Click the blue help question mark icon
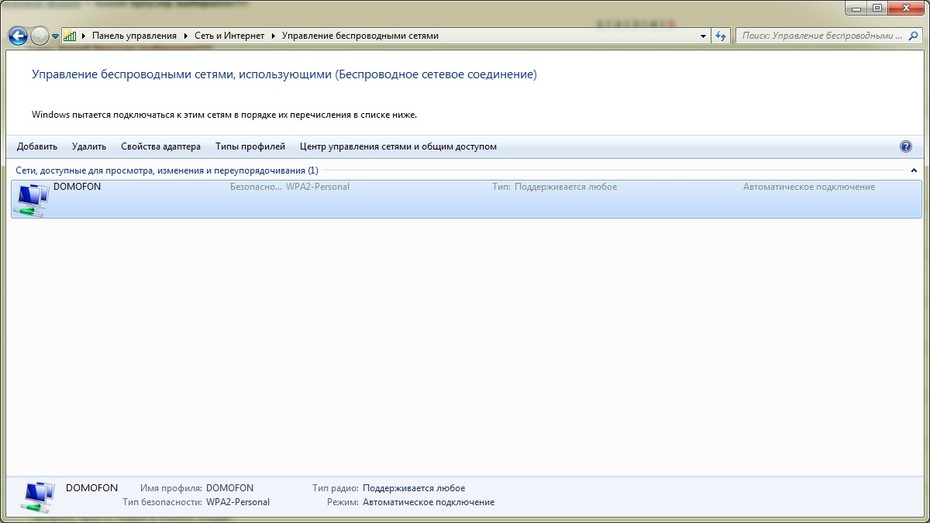 pyautogui.click(x=906, y=146)
